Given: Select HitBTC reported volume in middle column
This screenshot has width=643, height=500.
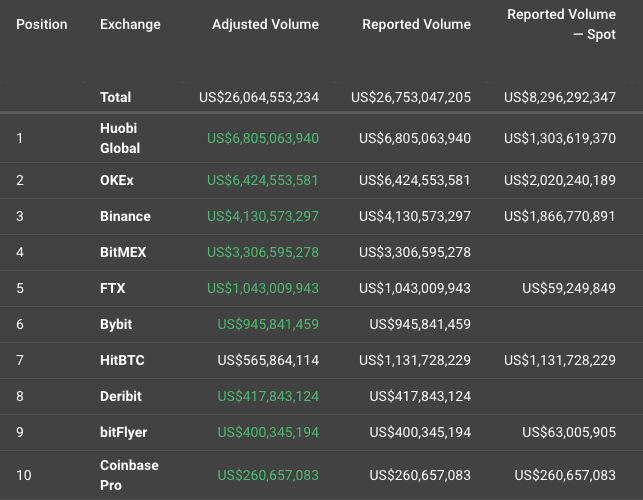Looking at the screenshot, I should click(415, 361).
